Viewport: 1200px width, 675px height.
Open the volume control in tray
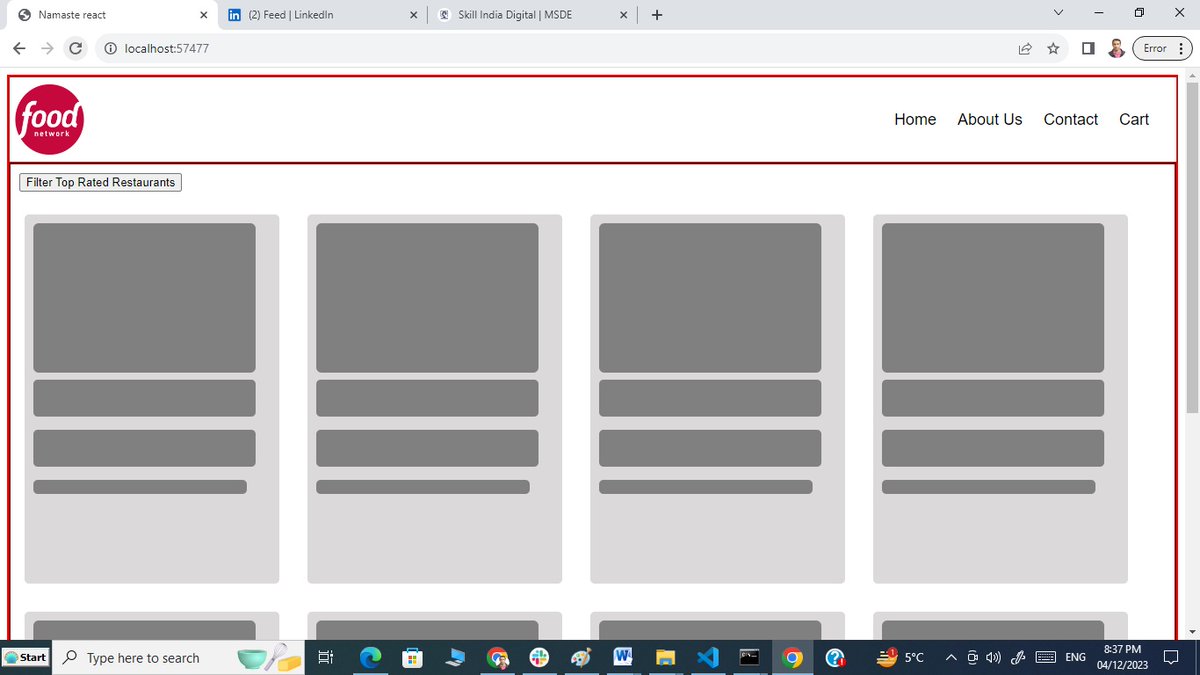tap(993, 658)
